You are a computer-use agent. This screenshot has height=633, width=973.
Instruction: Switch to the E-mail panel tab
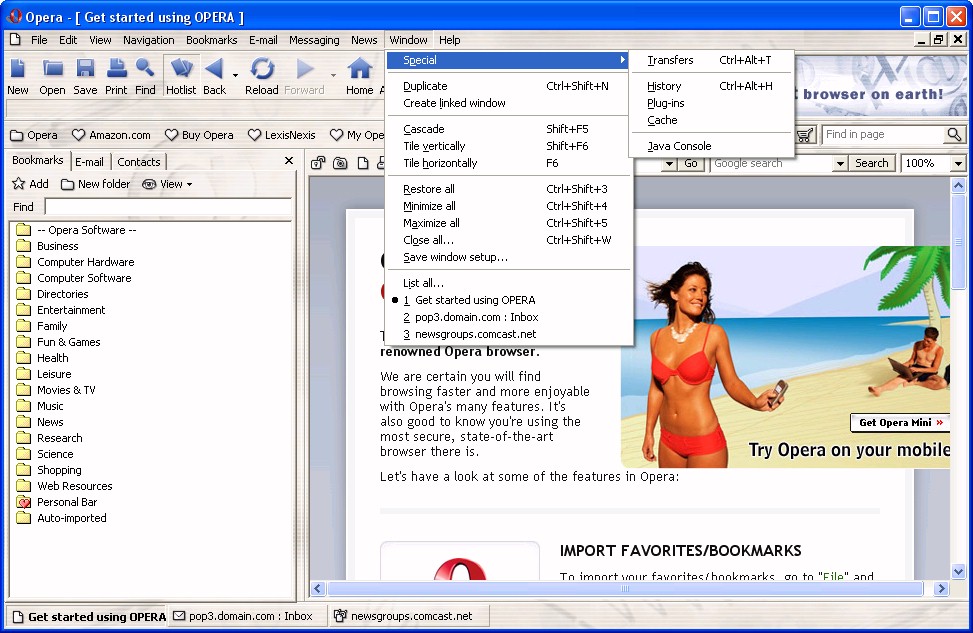[x=89, y=162]
